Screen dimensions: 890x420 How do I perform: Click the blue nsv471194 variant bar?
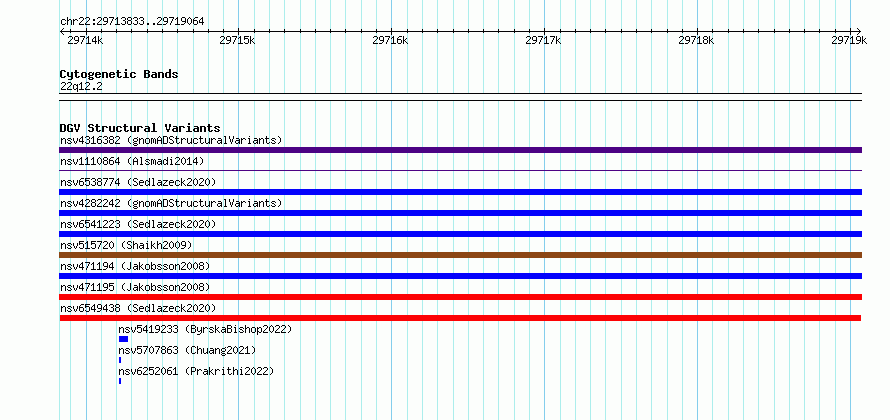460,276
